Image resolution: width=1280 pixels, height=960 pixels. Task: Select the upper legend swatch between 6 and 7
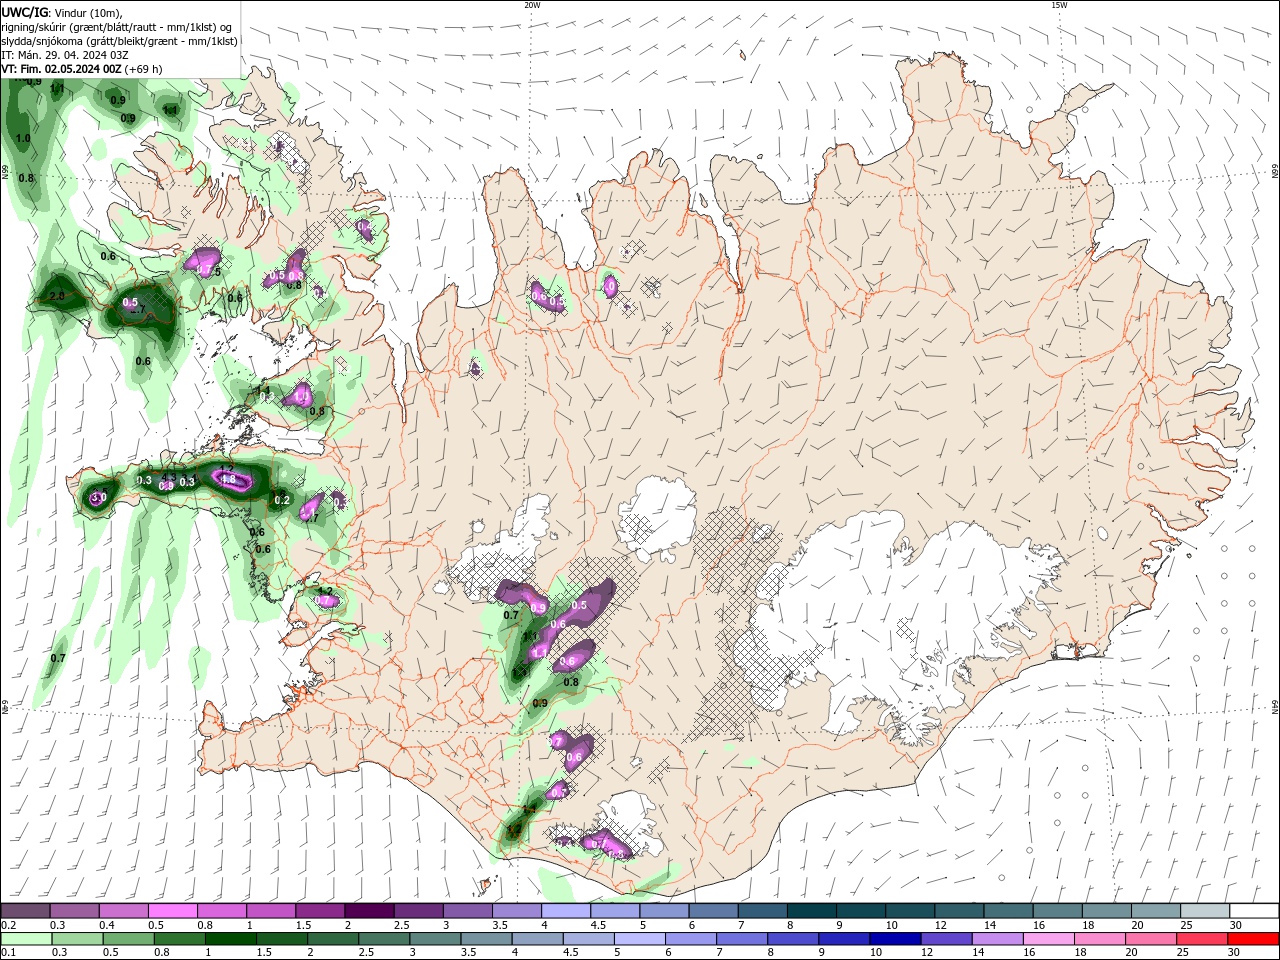pyautogui.click(x=713, y=911)
